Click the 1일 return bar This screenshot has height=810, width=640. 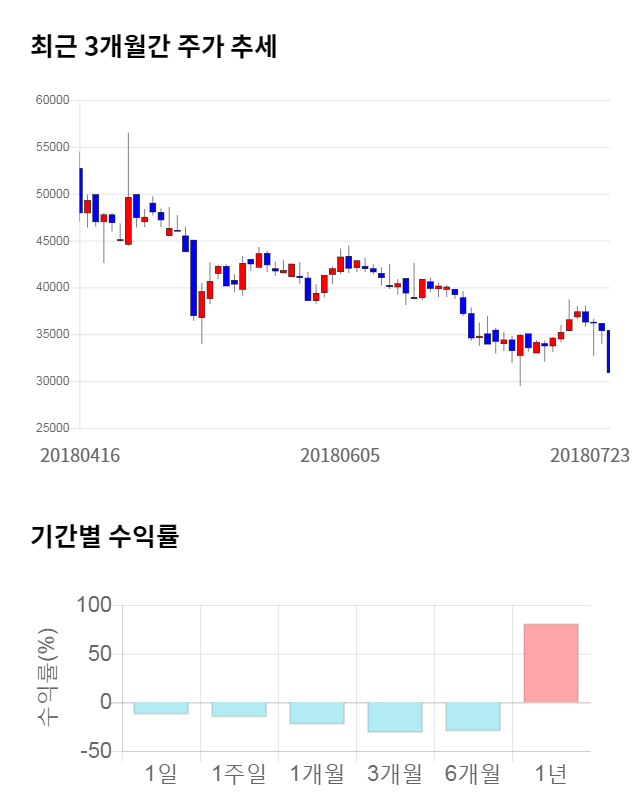[161, 708]
